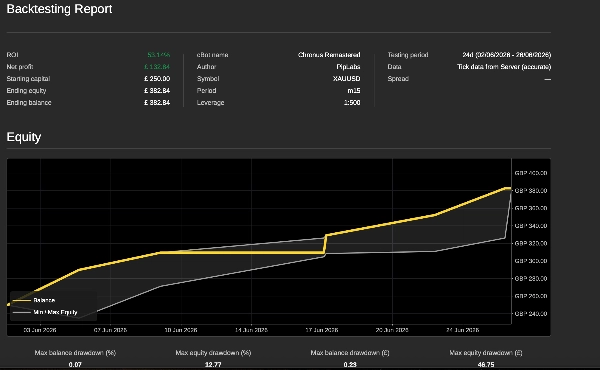Click the GBP 300.00 y-axis label
Screen dimensions: 600x370
click(531, 261)
